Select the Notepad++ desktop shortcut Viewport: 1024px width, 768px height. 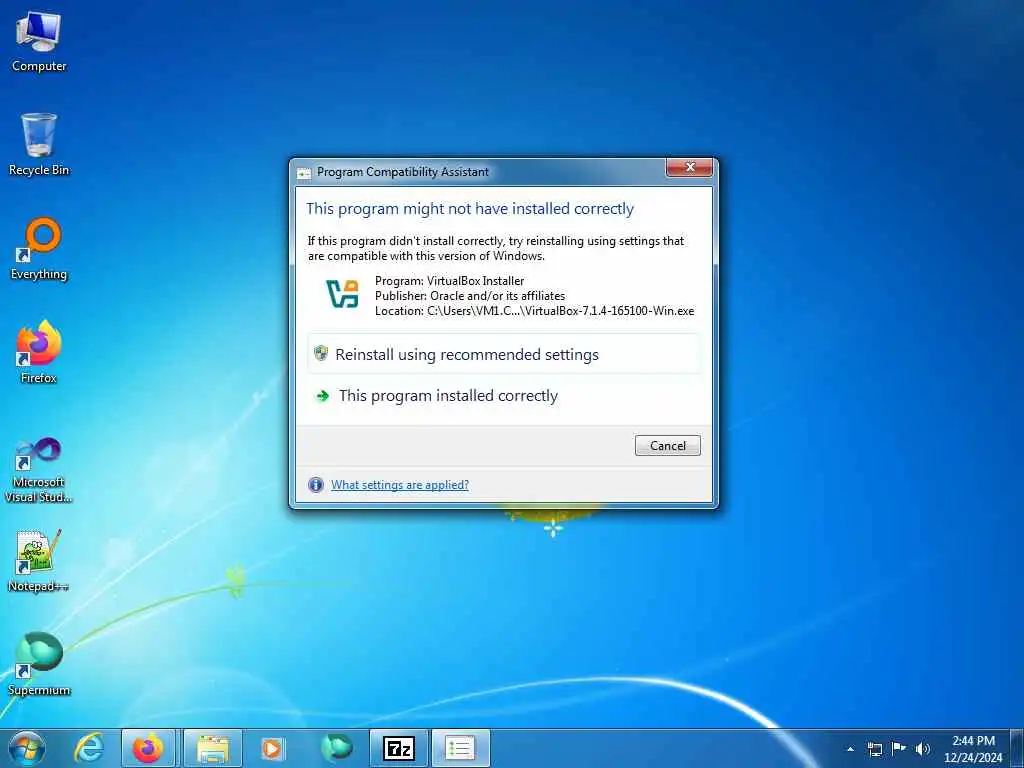(x=39, y=561)
